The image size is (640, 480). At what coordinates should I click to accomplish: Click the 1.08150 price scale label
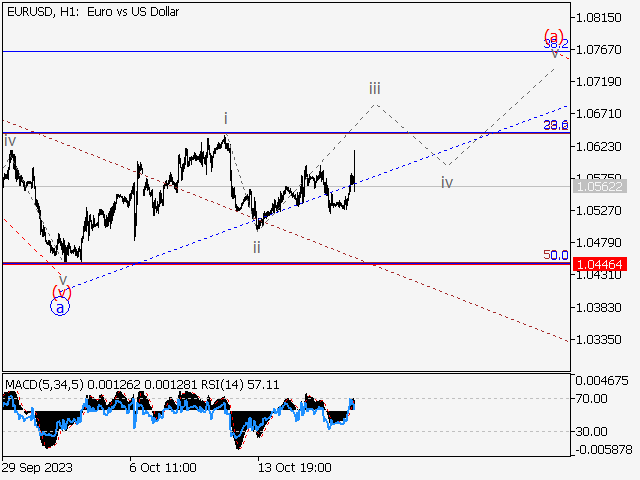tap(598, 18)
